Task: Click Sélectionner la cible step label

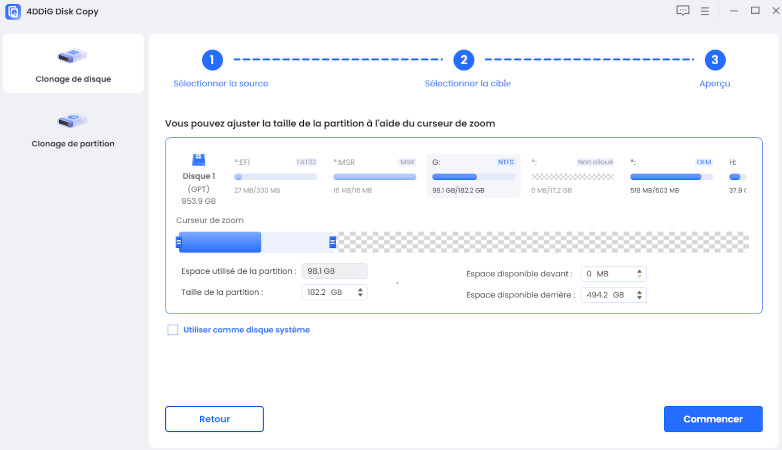Action: tap(468, 83)
